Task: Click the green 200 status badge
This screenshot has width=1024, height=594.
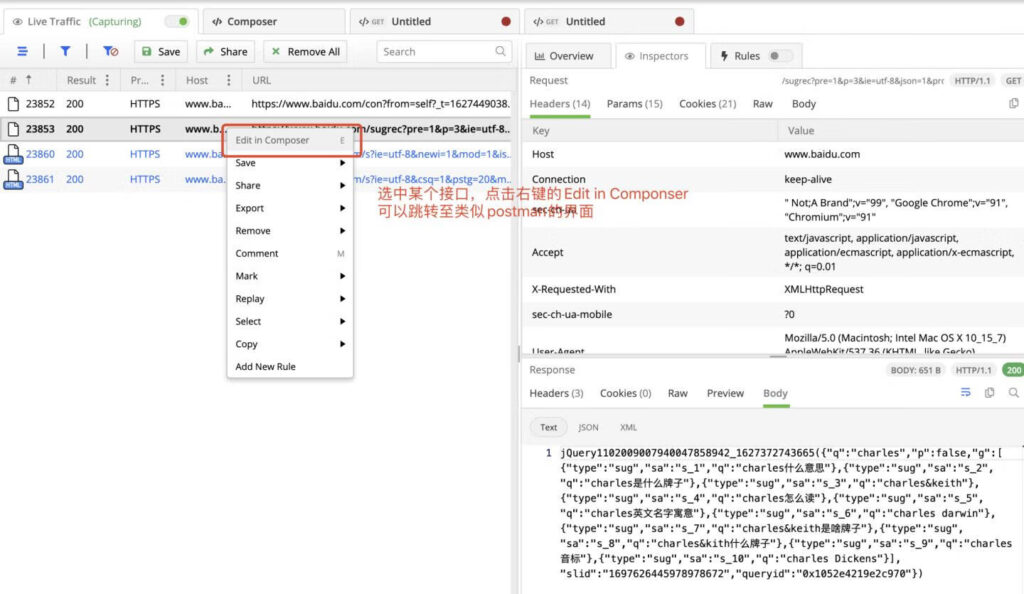Action: coord(1013,370)
